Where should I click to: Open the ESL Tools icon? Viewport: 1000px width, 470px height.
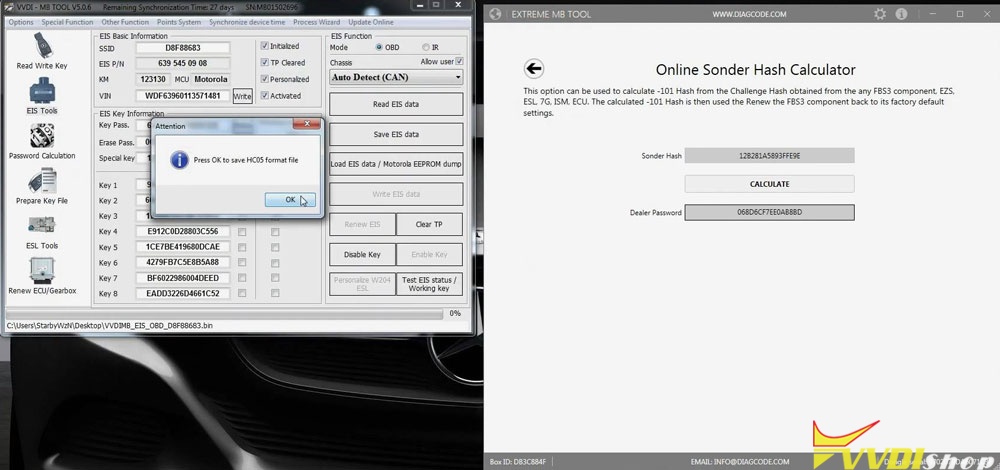[x=42, y=231]
